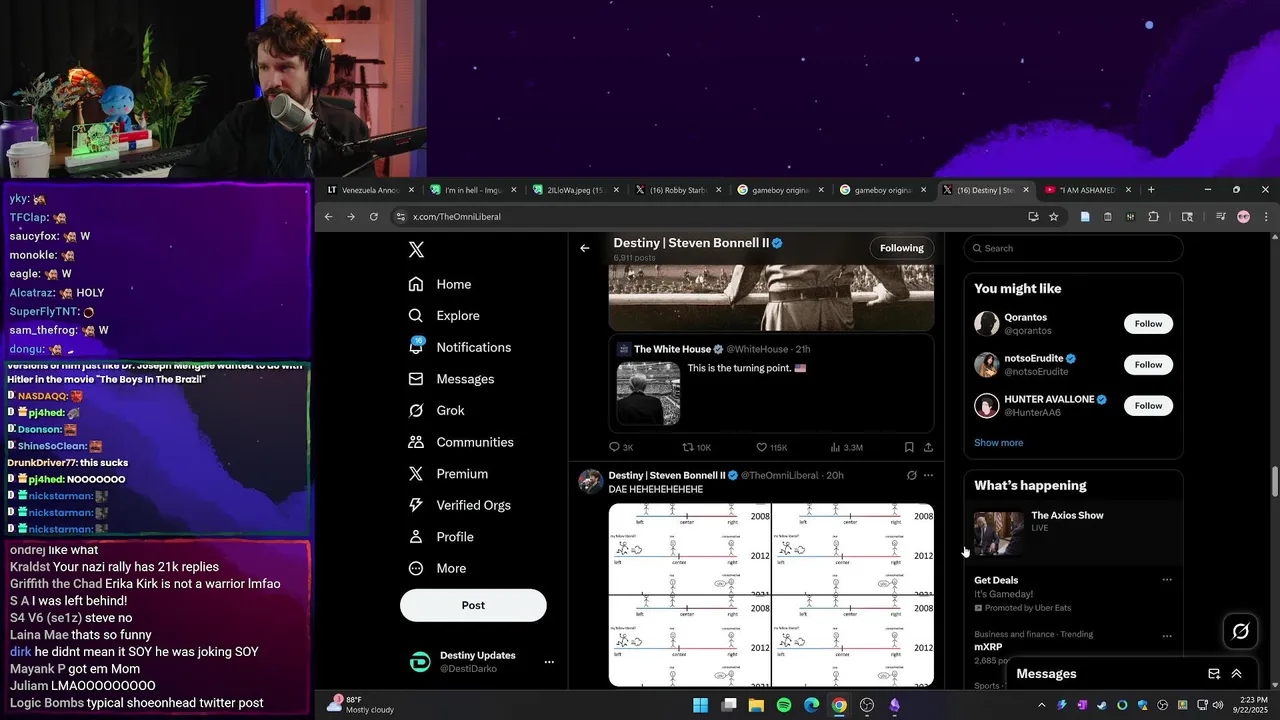Screen dimensions: 1280x720
Task: Bookmark the White House quote post
Action: point(909,447)
